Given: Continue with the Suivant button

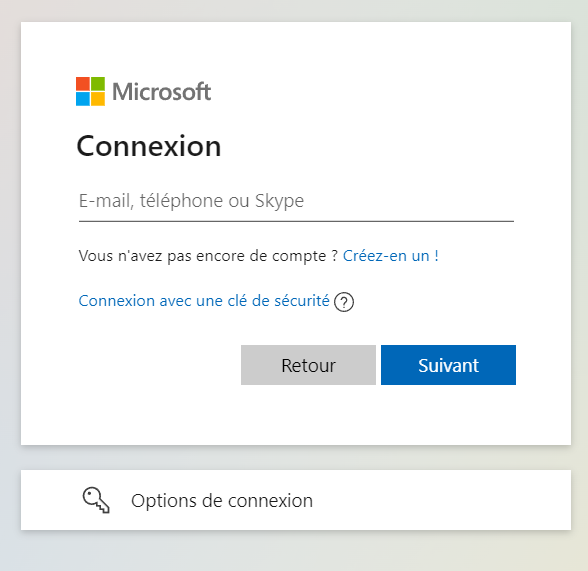Looking at the screenshot, I should pyautogui.click(x=448, y=365).
